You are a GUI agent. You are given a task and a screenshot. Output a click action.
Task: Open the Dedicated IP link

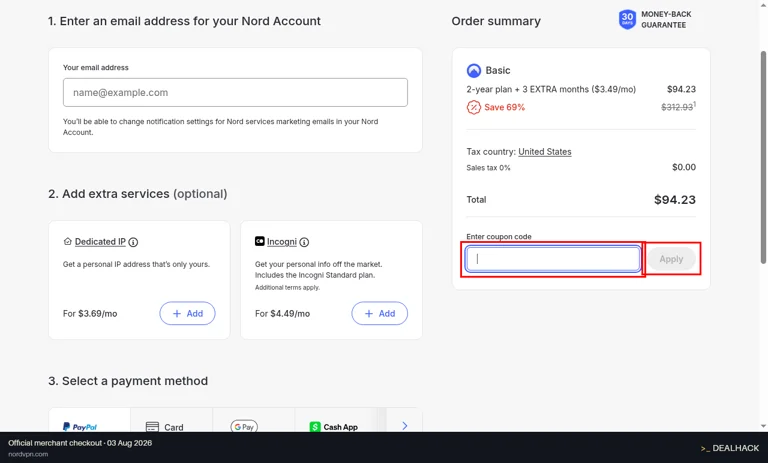(100, 242)
